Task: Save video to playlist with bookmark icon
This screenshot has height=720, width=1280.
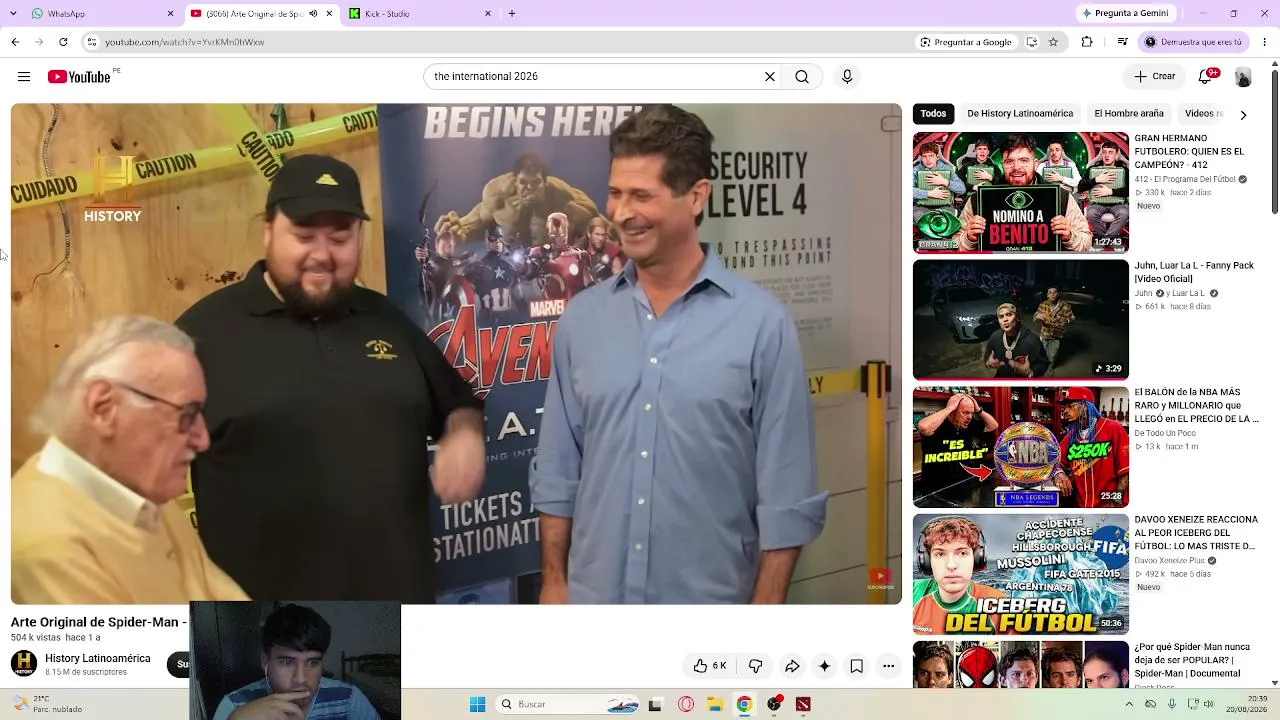Action: 857,666
